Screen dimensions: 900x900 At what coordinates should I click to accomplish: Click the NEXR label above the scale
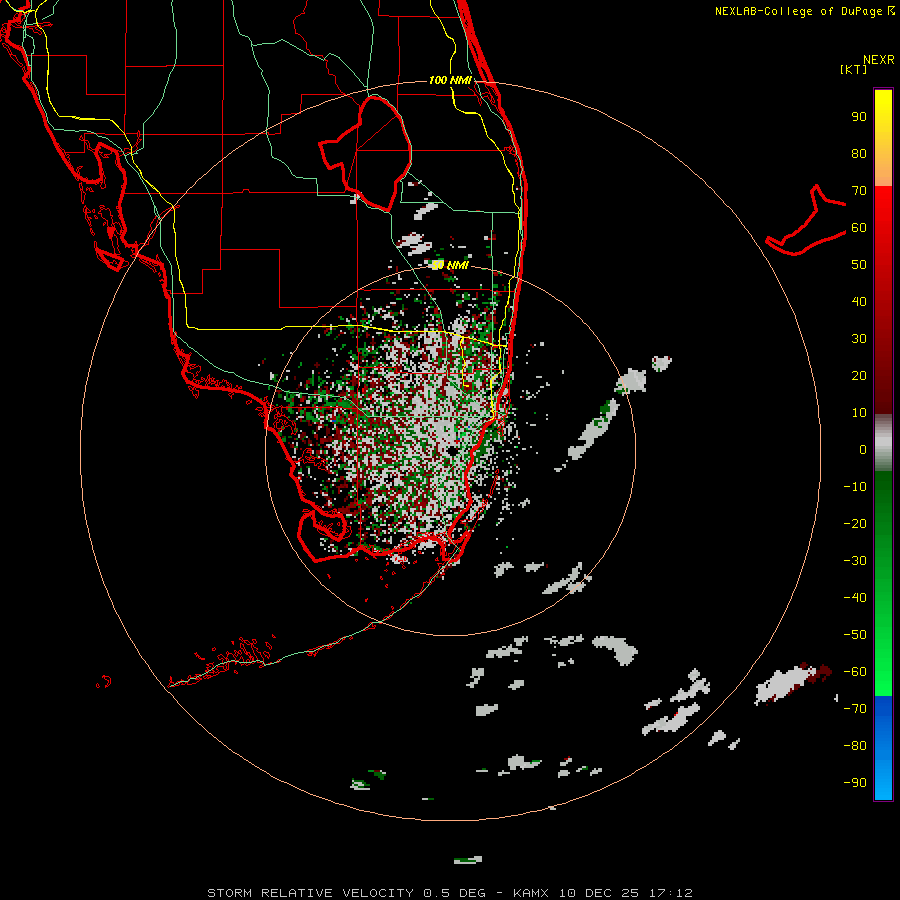tap(878, 60)
